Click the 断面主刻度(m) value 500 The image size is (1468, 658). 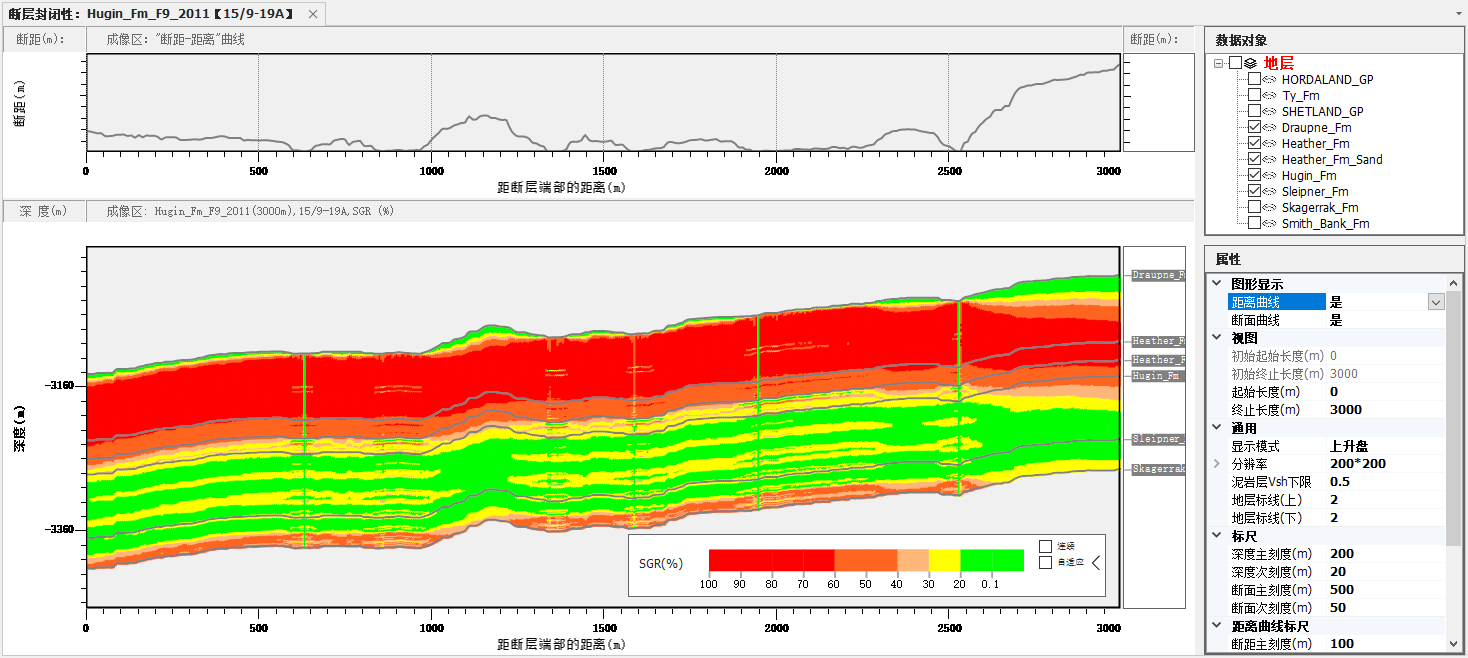pos(1342,590)
